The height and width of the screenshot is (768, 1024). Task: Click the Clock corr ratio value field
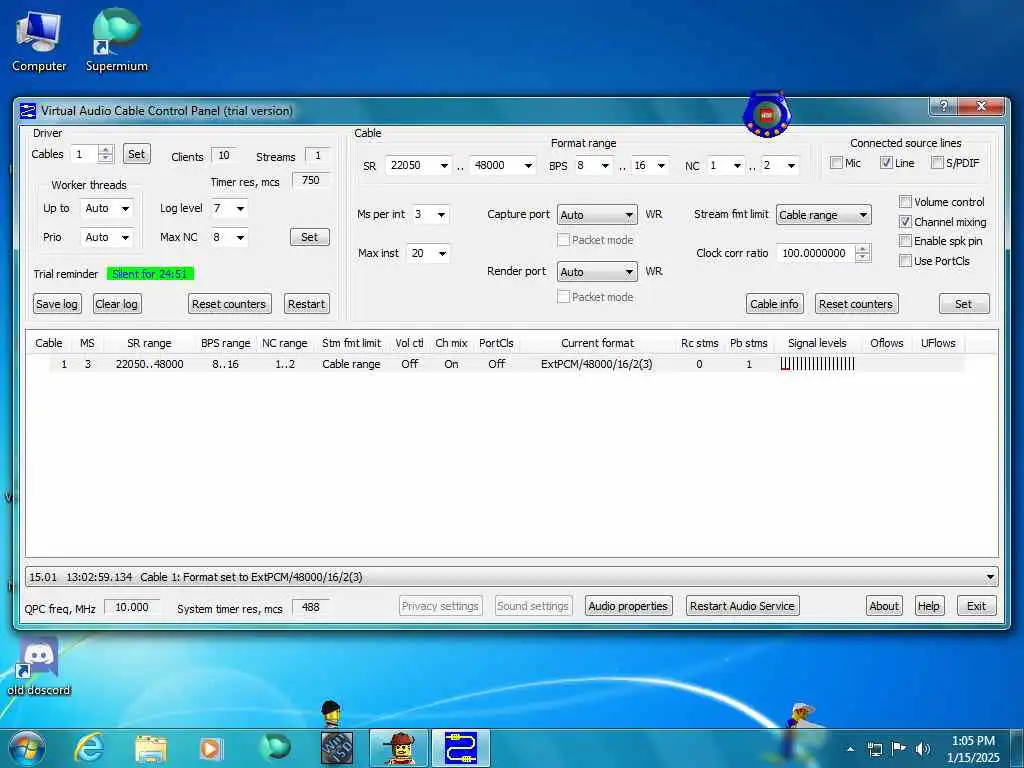coord(815,253)
